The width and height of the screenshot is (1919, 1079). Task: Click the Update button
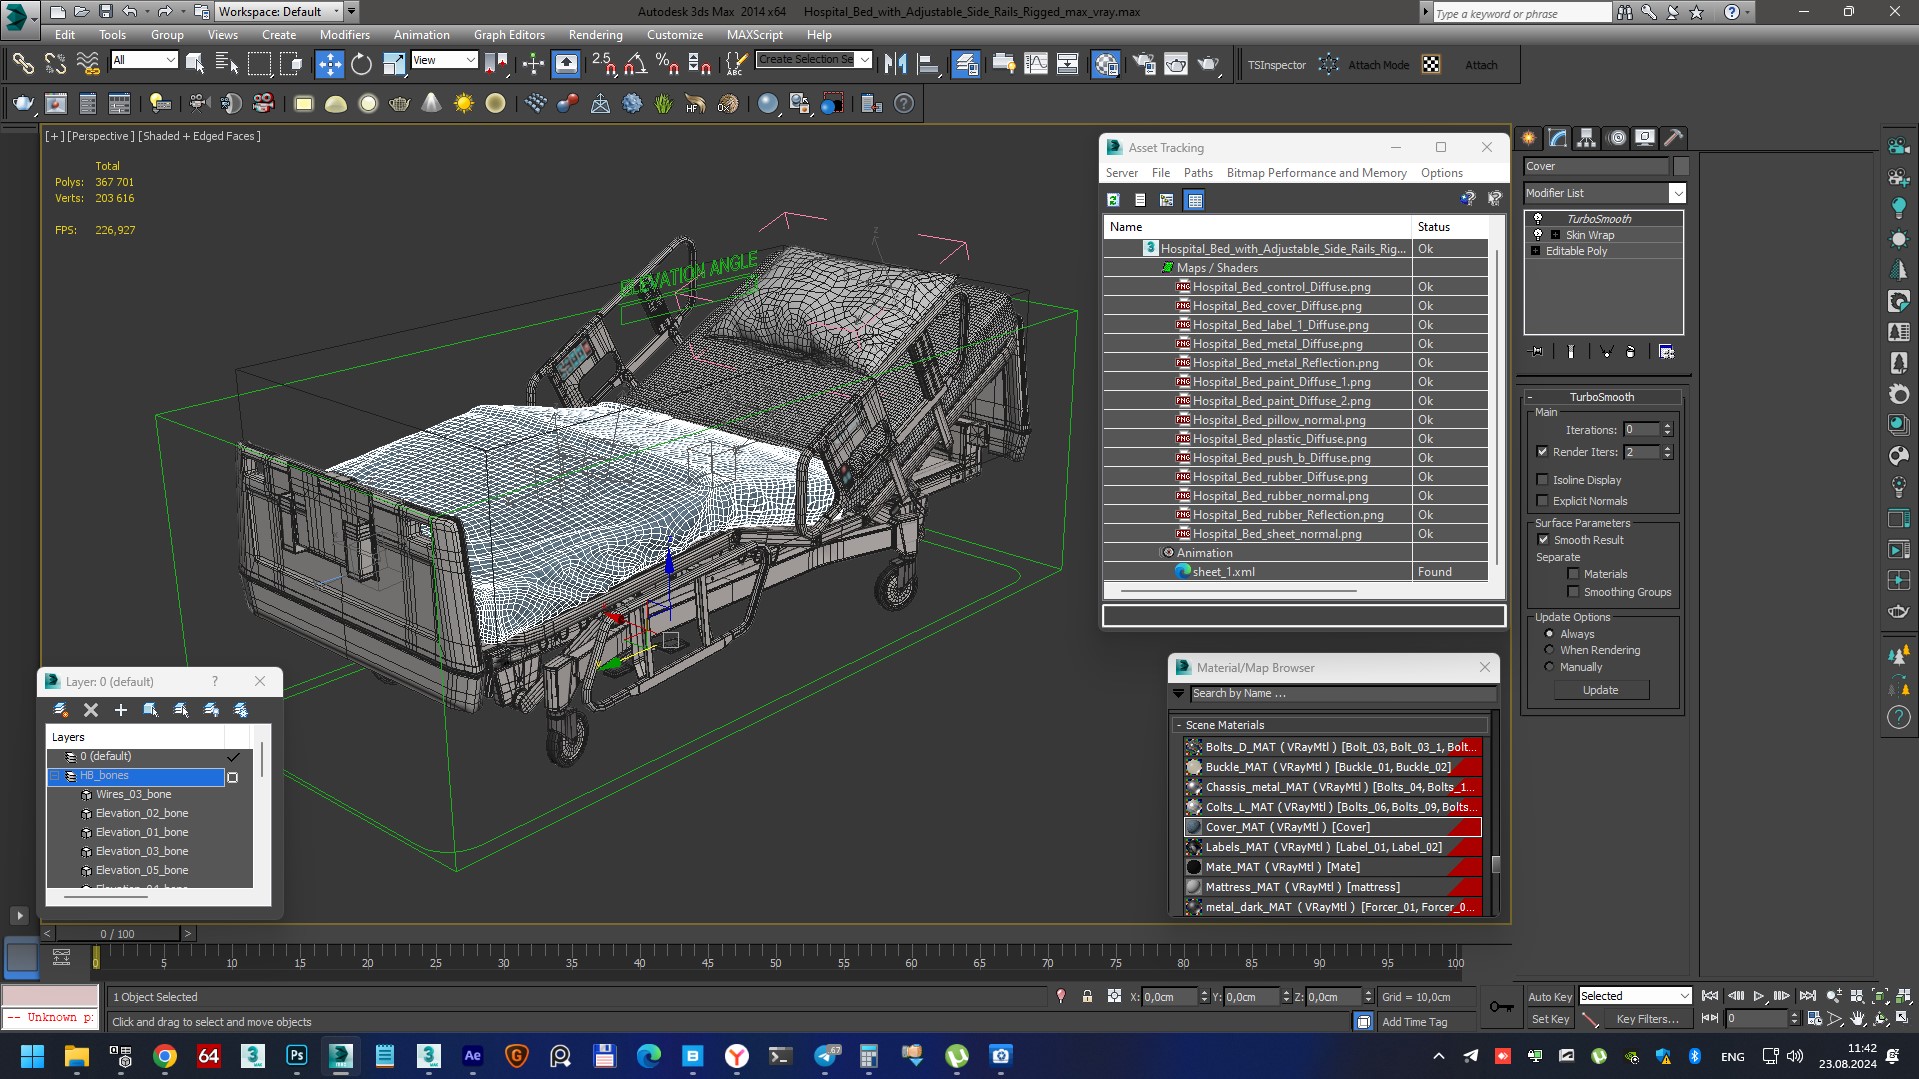click(1600, 690)
